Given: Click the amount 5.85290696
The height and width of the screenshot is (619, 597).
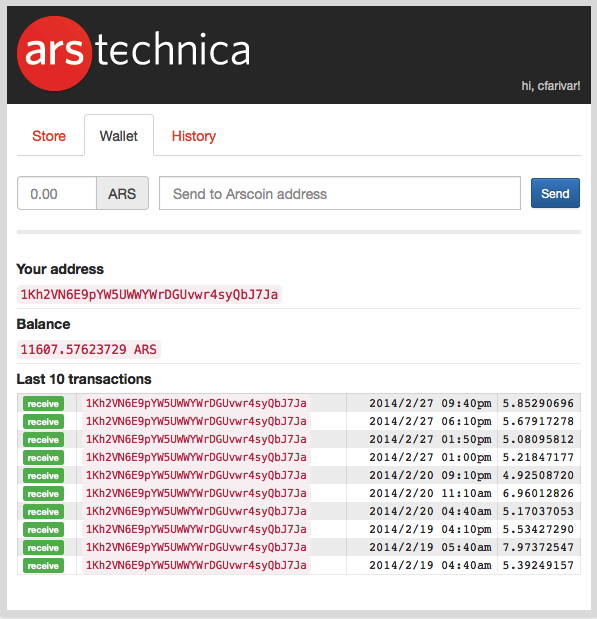Looking at the screenshot, I should tap(538, 403).
